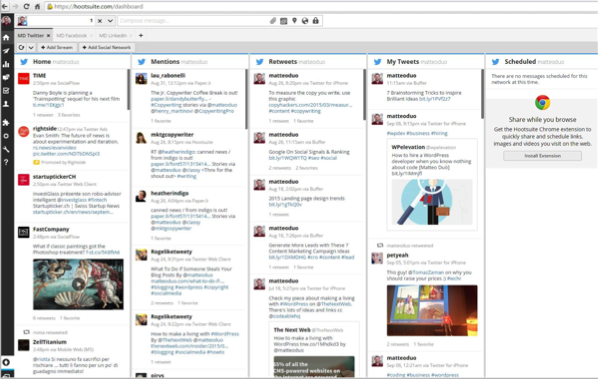This screenshot has width=598, height=379.
Task: Go back with the browser back arrow
Action: pos(5,6)
